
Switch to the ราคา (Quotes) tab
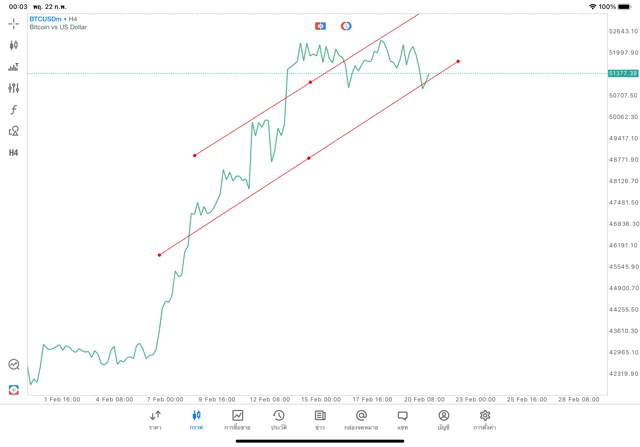click(155, 419)
